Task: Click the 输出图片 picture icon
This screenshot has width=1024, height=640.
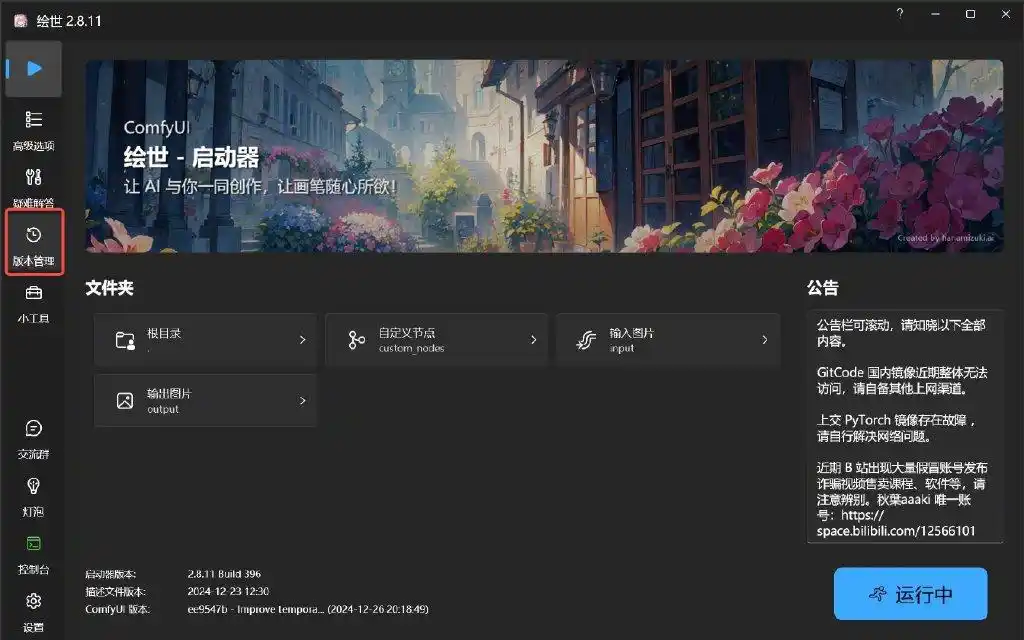Action: click(x=125, y=401)
